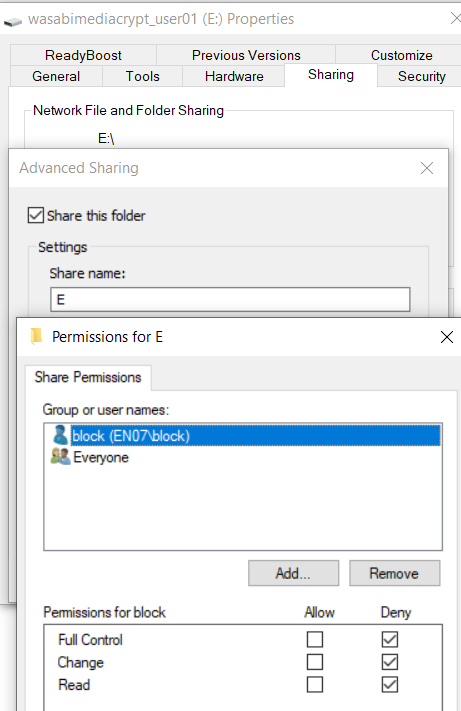The image size is (461, 711).
Task: Open the Share Permissions tab
Action: coord(88,377)
